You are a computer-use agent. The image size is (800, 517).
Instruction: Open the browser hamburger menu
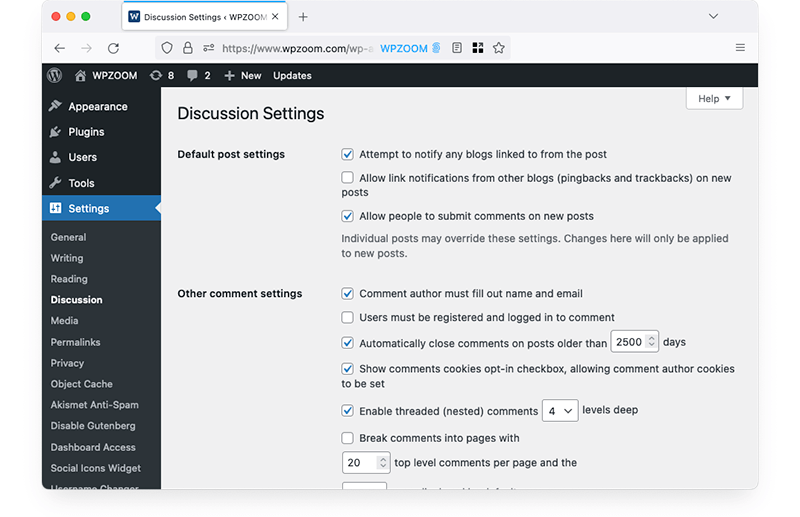(740, 47)
